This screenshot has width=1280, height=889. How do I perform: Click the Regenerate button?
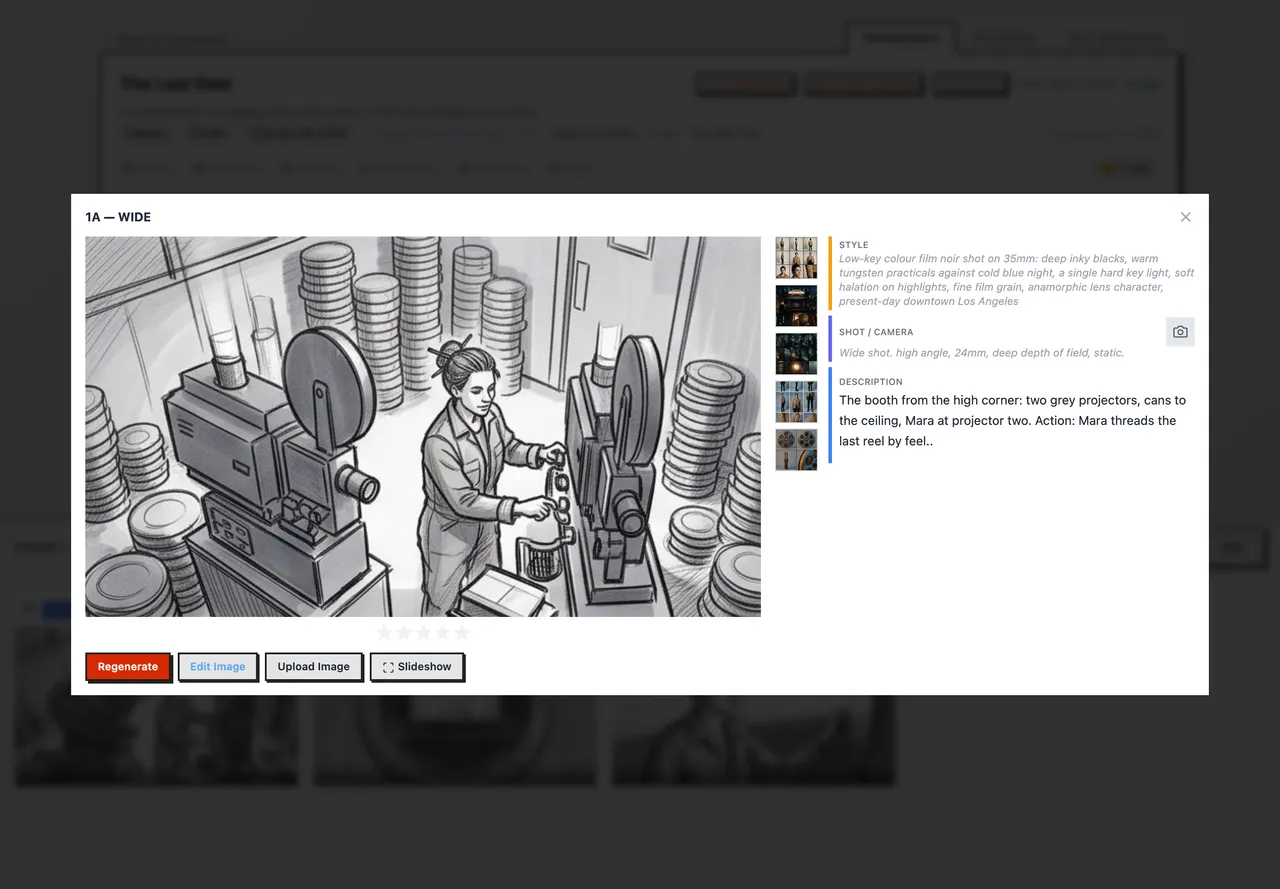[128, 667]
